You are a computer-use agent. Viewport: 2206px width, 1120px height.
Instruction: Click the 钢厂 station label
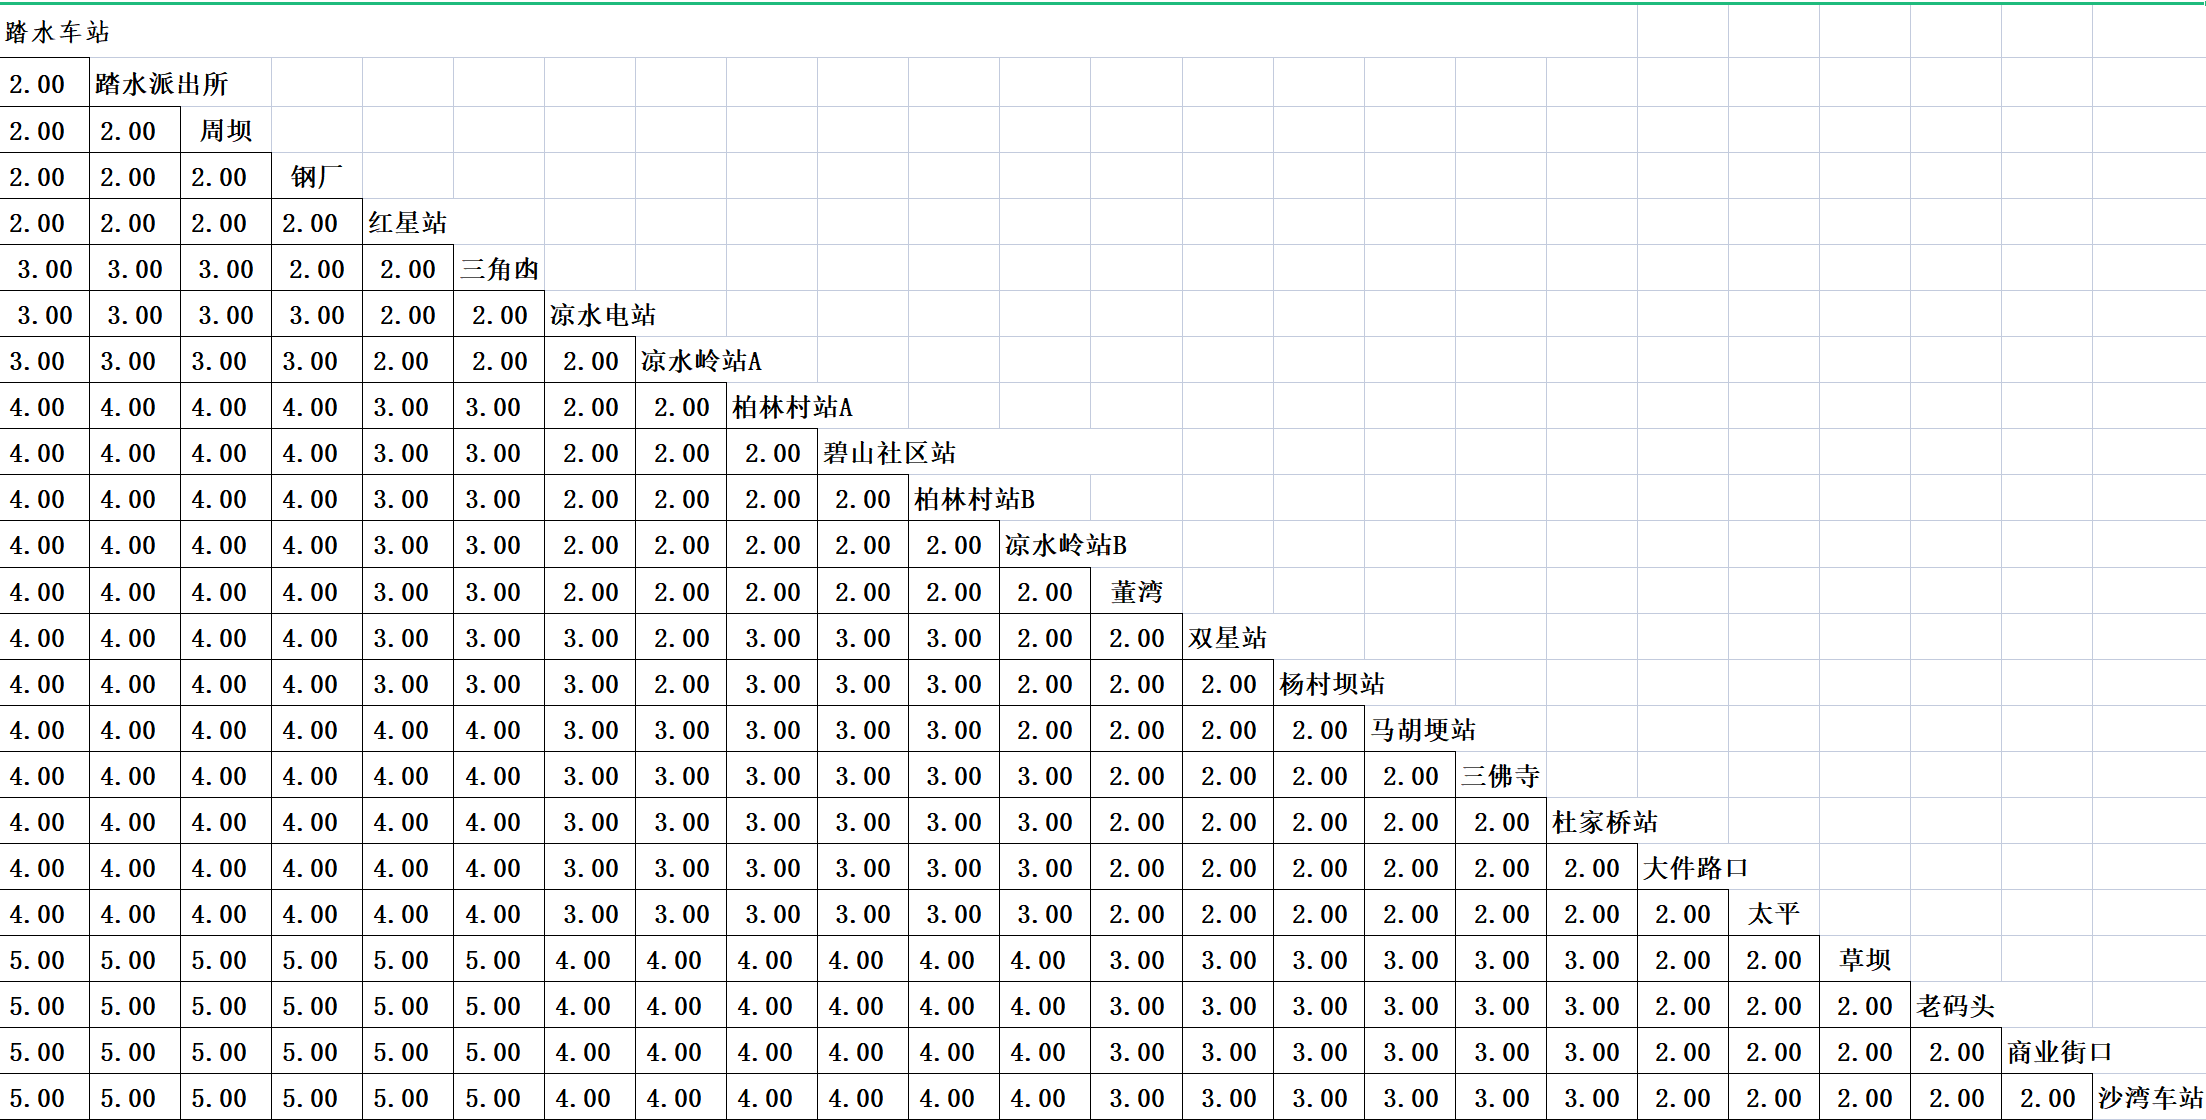point(317,176)
